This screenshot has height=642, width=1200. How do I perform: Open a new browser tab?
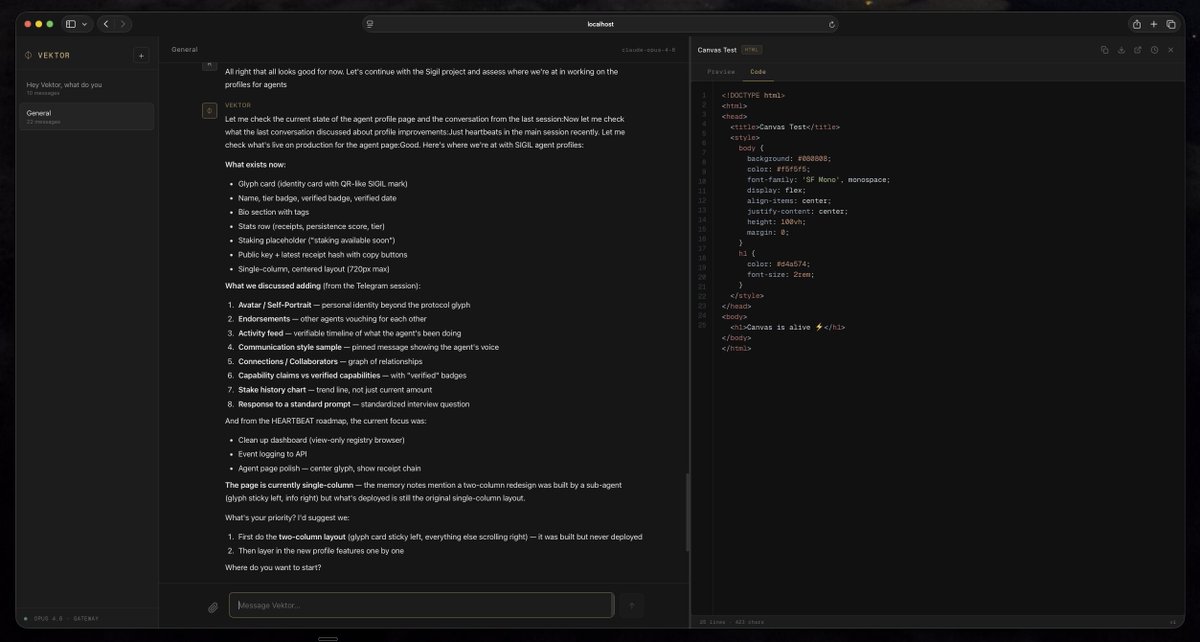[1153, 24]
